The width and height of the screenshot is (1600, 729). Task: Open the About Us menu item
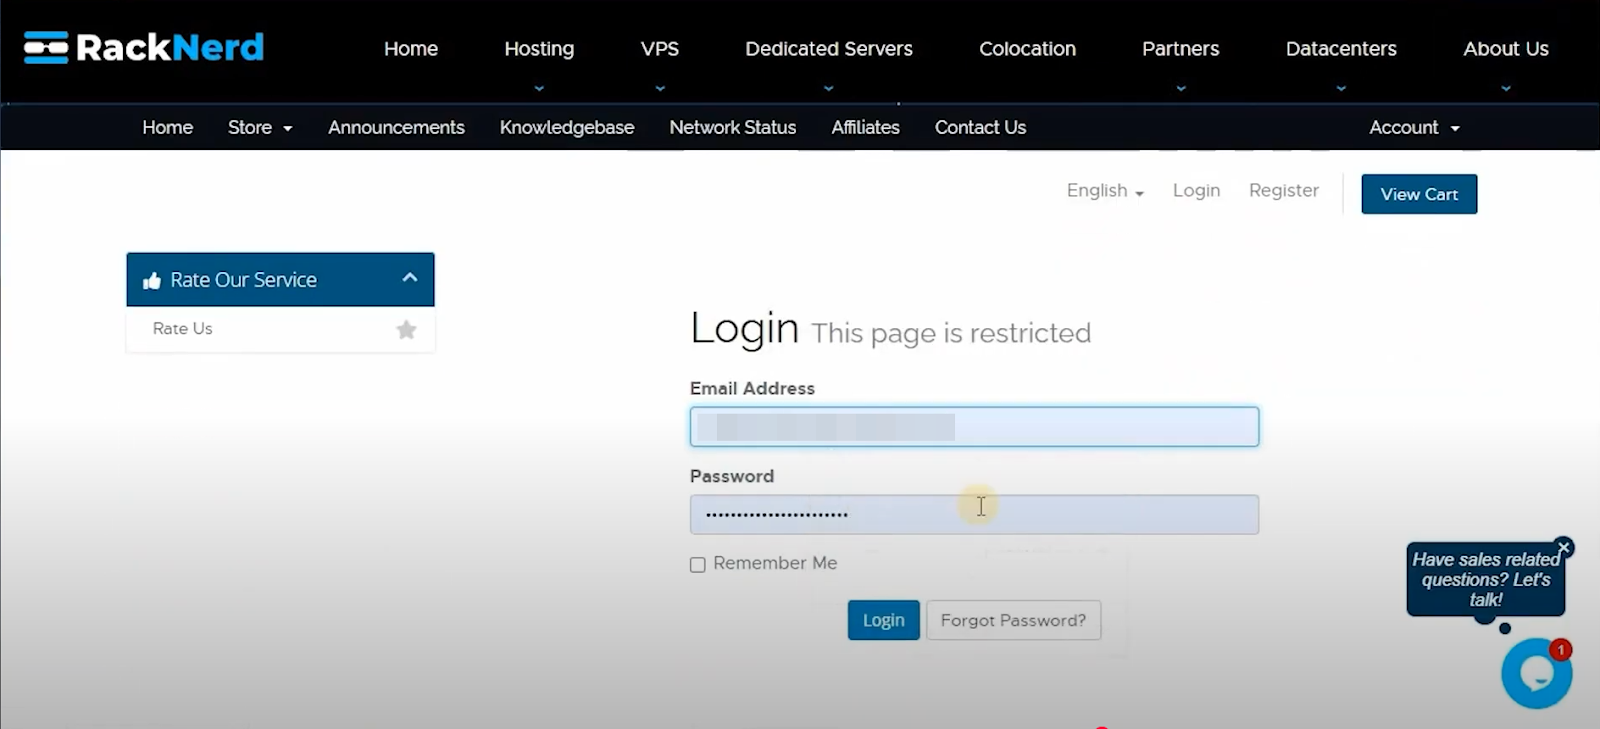tap(1506, 48)
